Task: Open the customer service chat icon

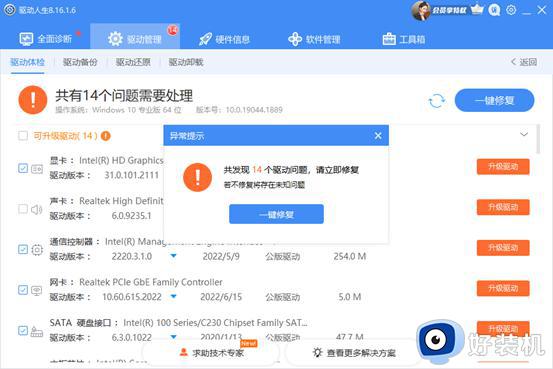Action: 494,10
